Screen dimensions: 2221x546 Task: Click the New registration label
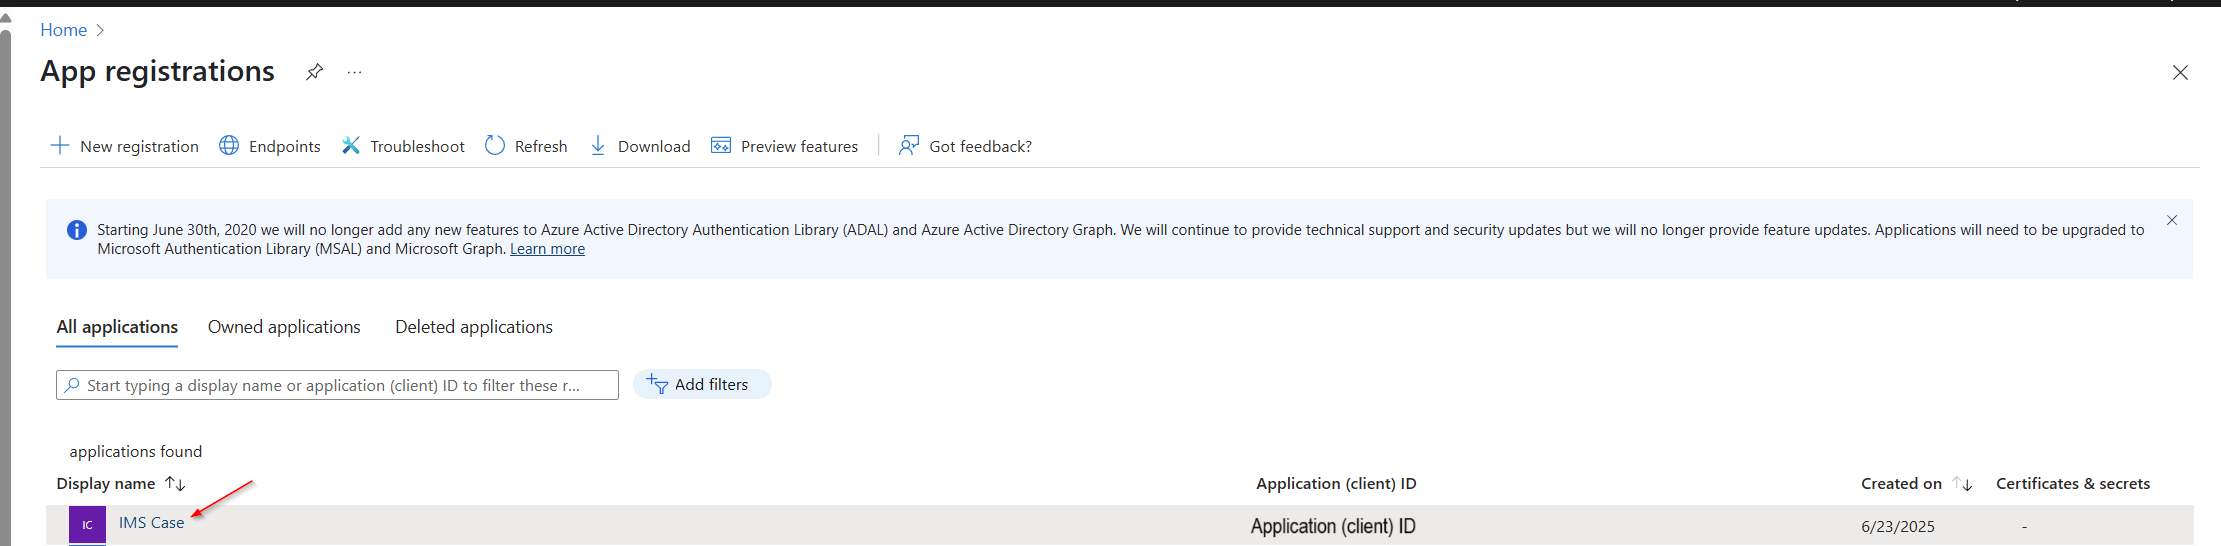tap(139, 146)
